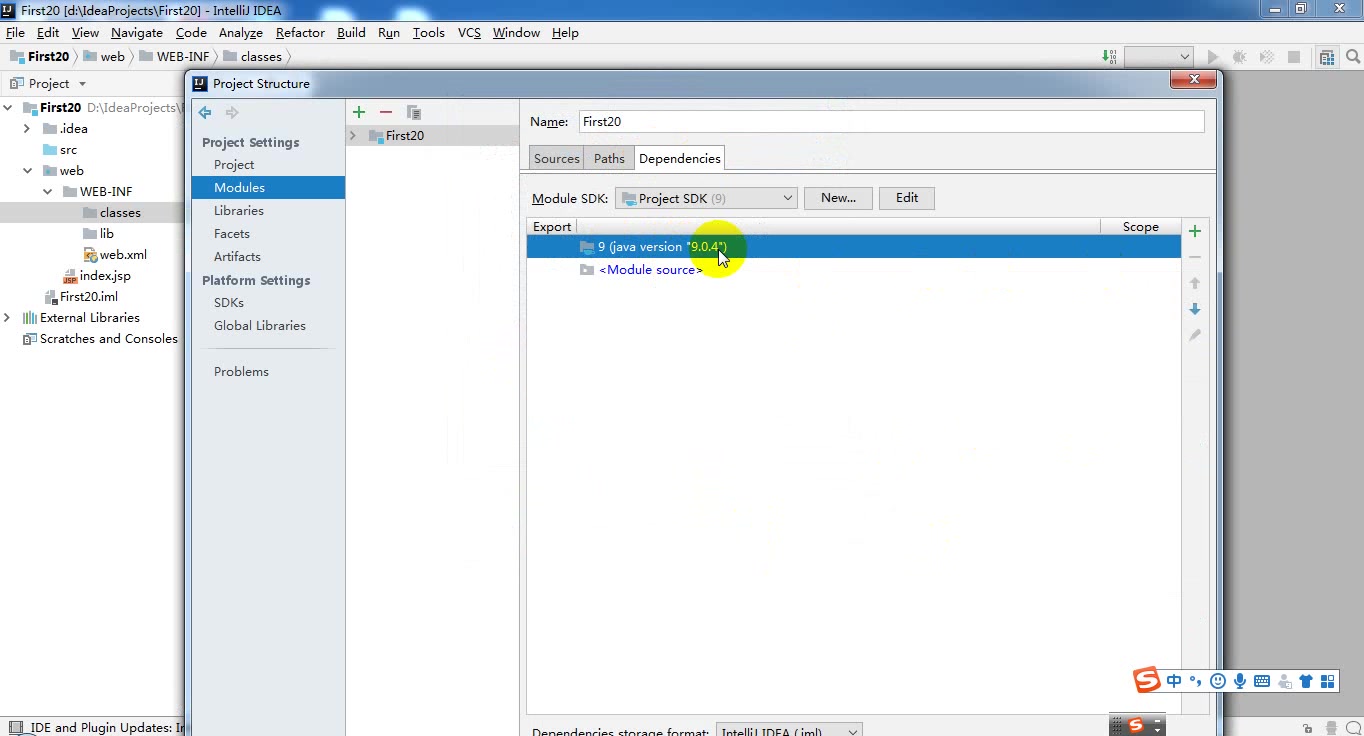The width and height of the screenshot is (1364, 736).
Task: Select Artifacts in Project Settings
Action: (x=268, y=257)
